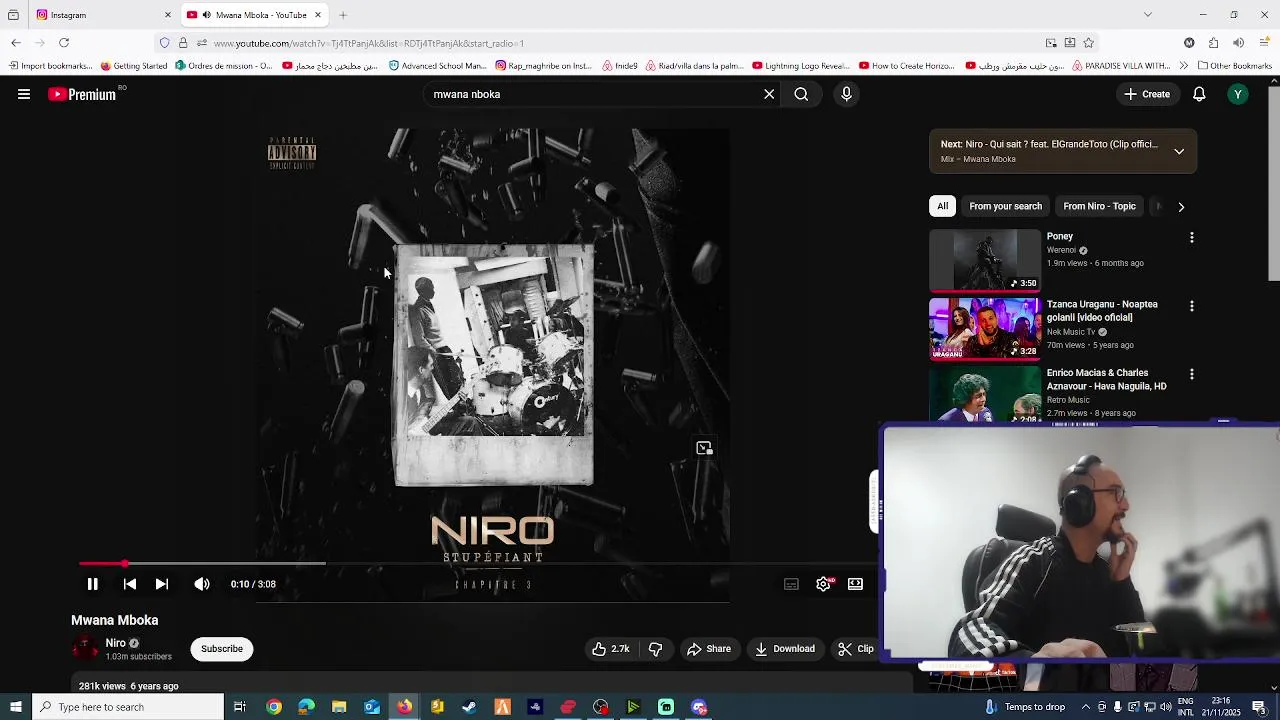Open the Firefox application menu
The width and height of the screenshot is (1280, 720).
click(1263, 43)
